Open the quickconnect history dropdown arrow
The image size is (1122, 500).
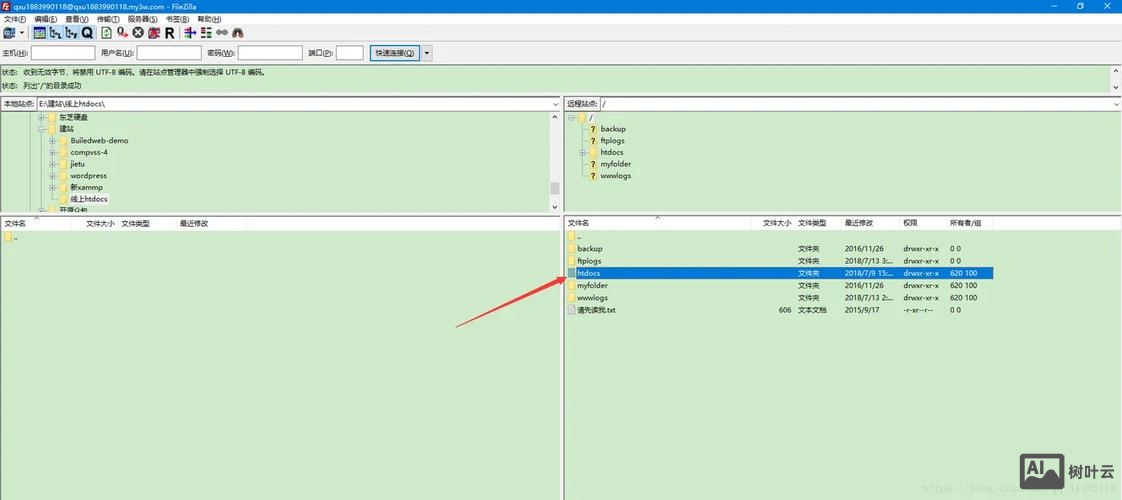428,53
